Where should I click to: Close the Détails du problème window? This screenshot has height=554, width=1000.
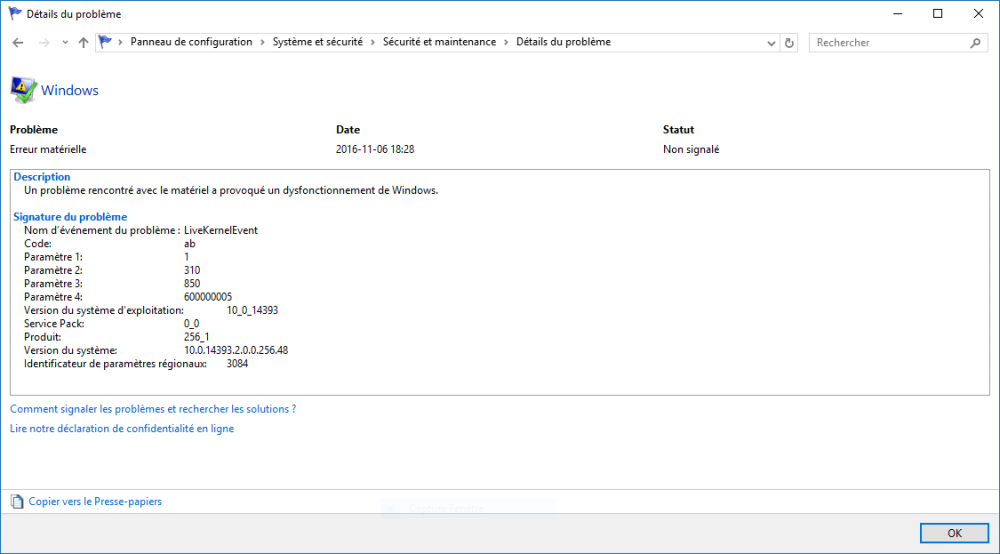(x=978, y=13)
